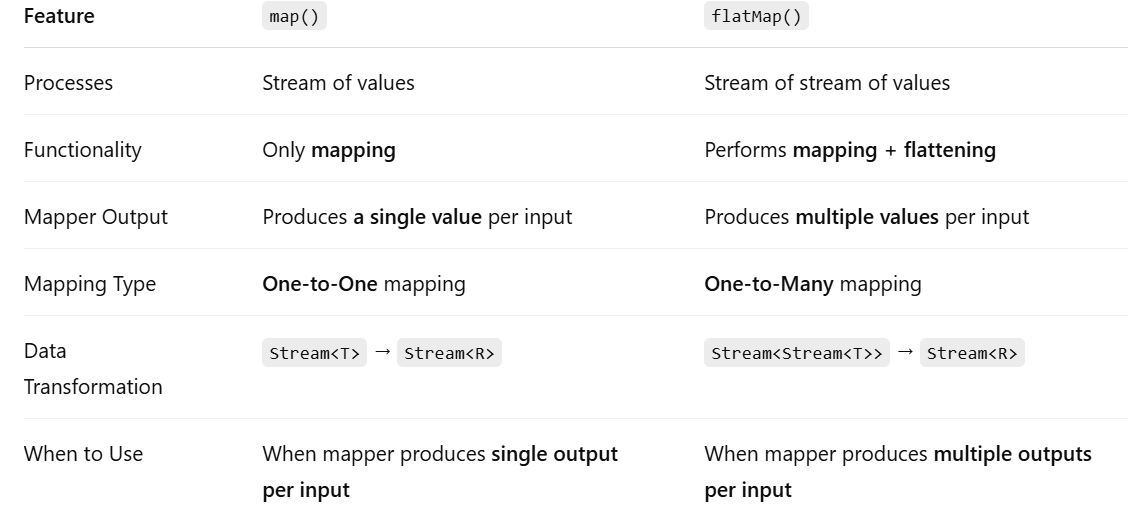Click 'Produces a single value per input'
1134x516 pixels.
pyautogui.click(x=417, y=217)
